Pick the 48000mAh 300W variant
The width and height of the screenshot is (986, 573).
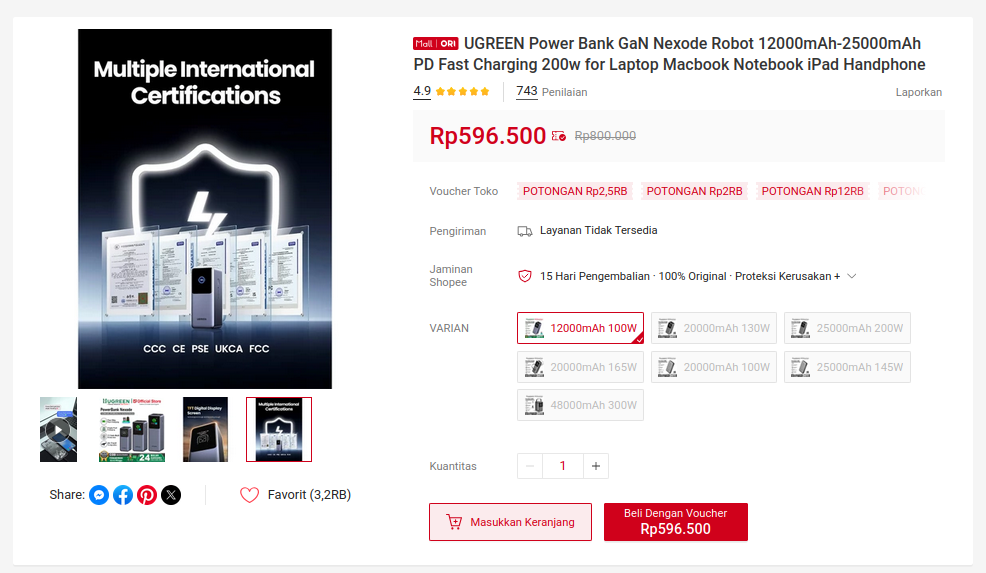coord(580,405)
